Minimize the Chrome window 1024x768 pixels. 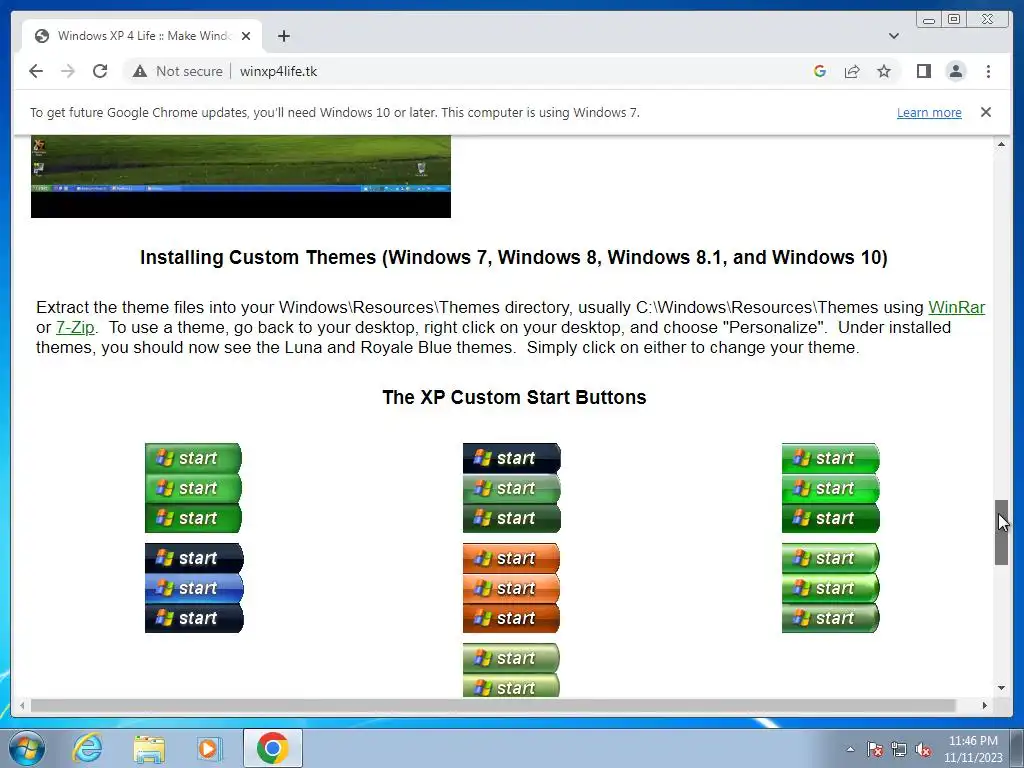point(929,20)
